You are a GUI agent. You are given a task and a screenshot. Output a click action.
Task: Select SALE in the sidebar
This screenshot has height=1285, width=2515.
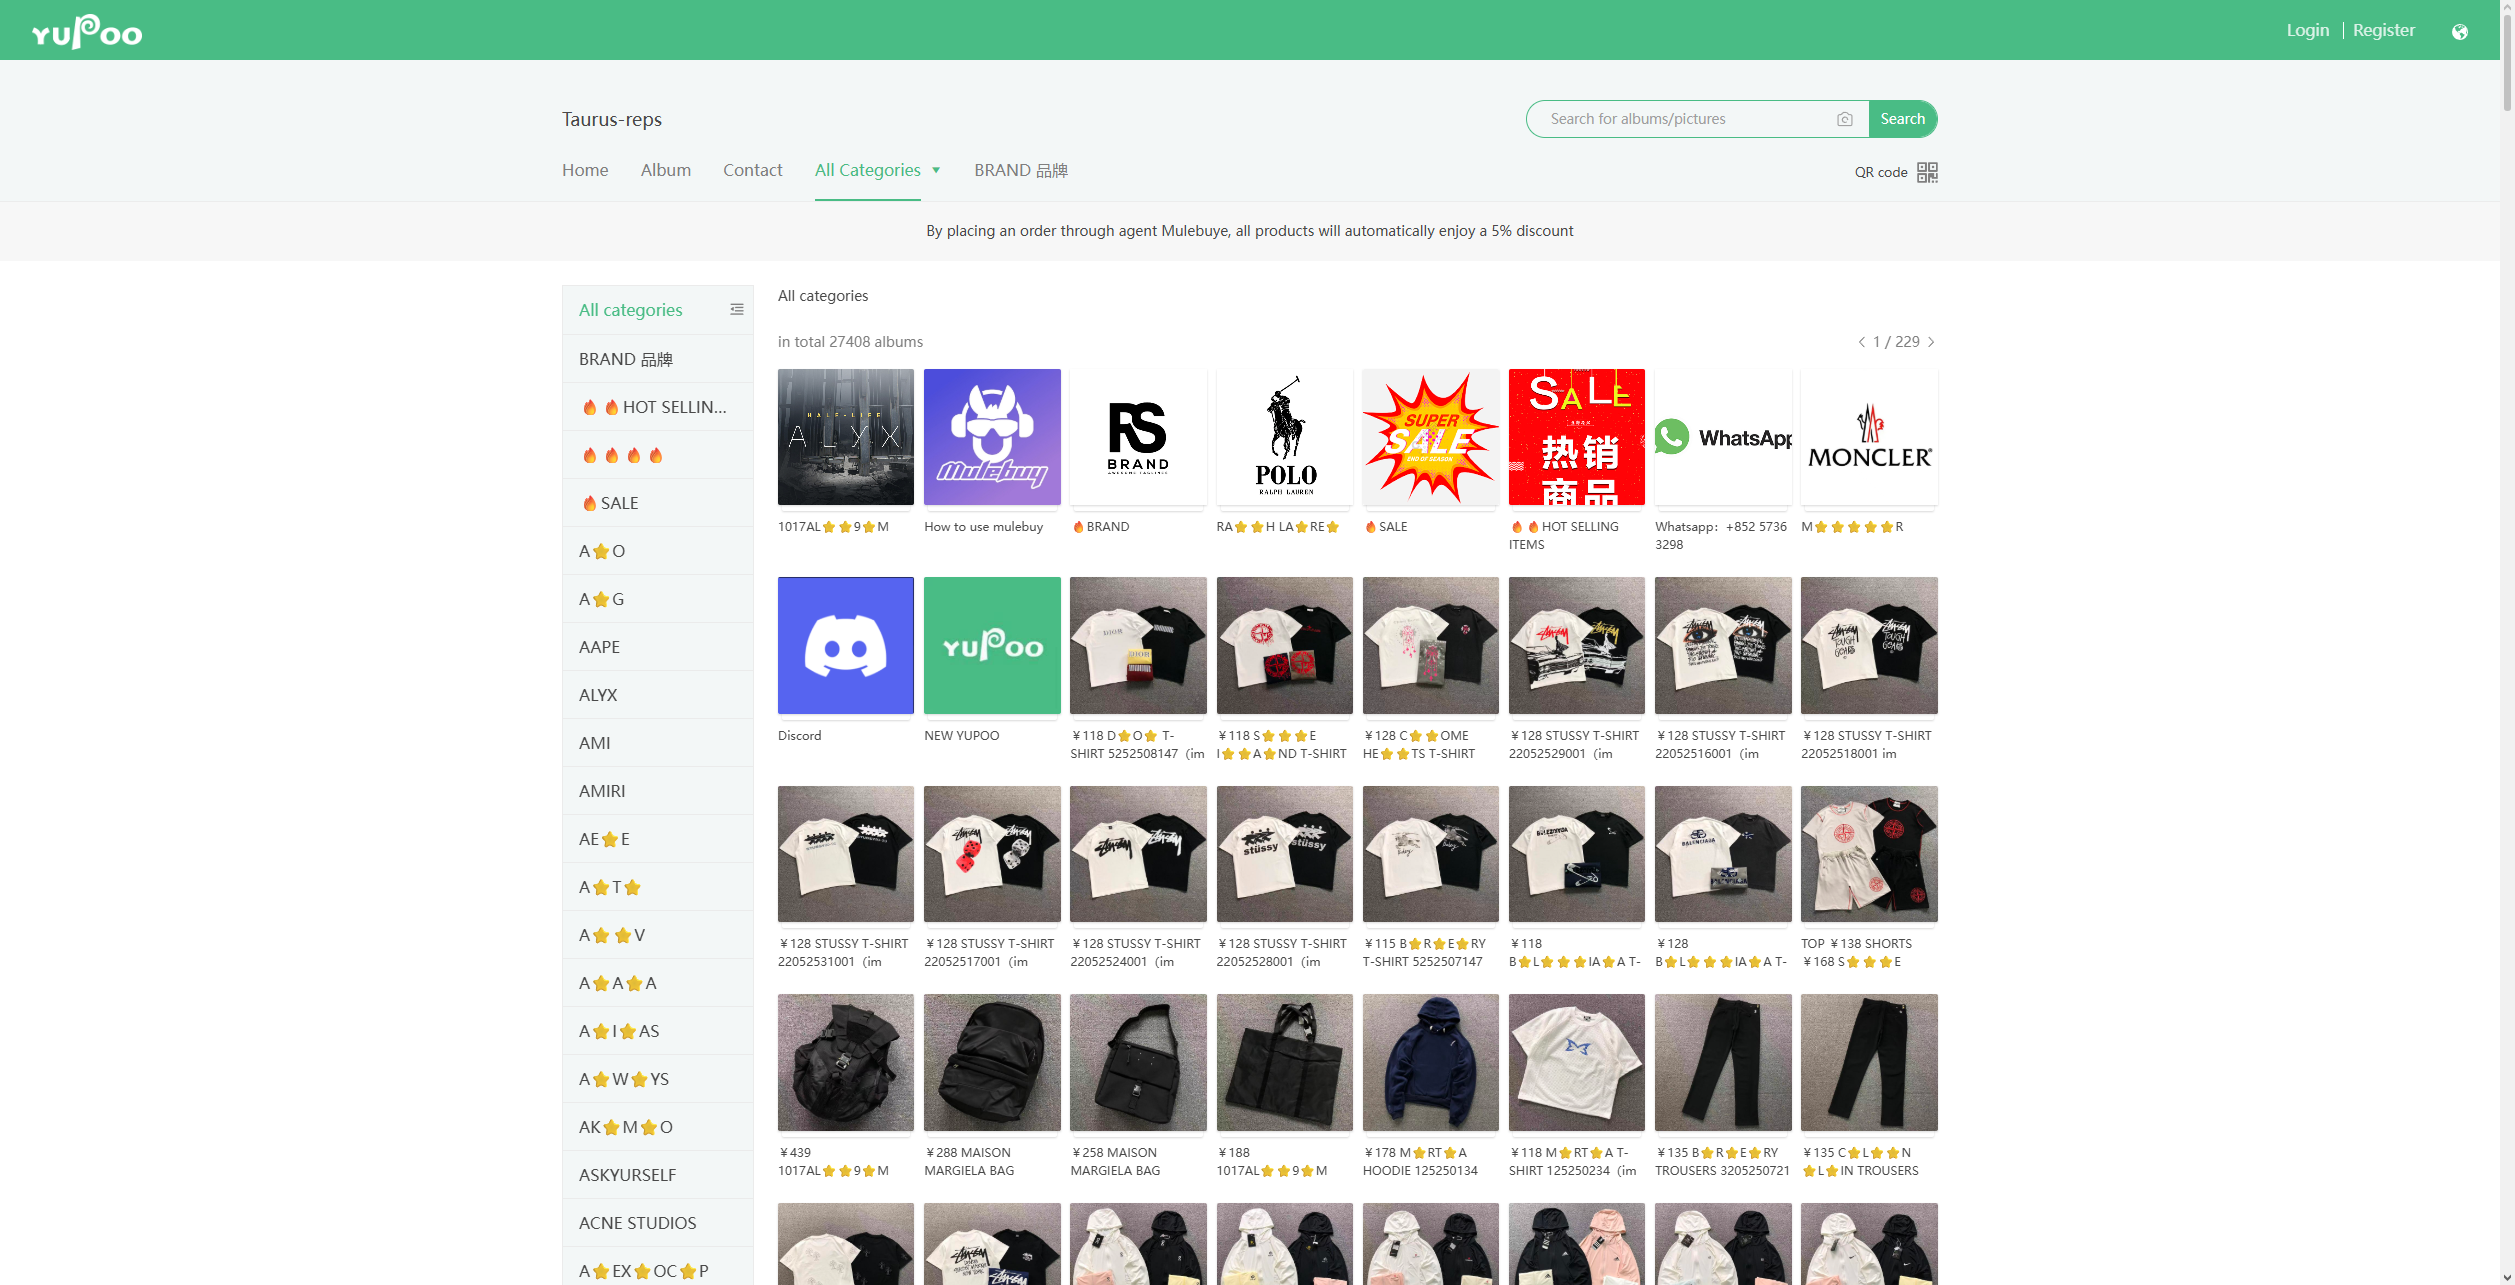tap(658, 503)
